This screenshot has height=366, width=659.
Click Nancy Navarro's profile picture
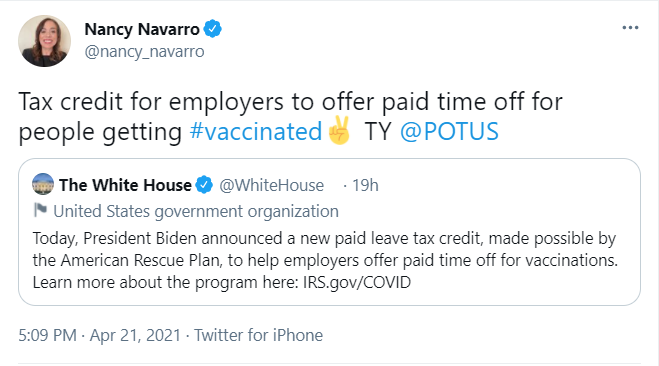click(x=44, y=41)
